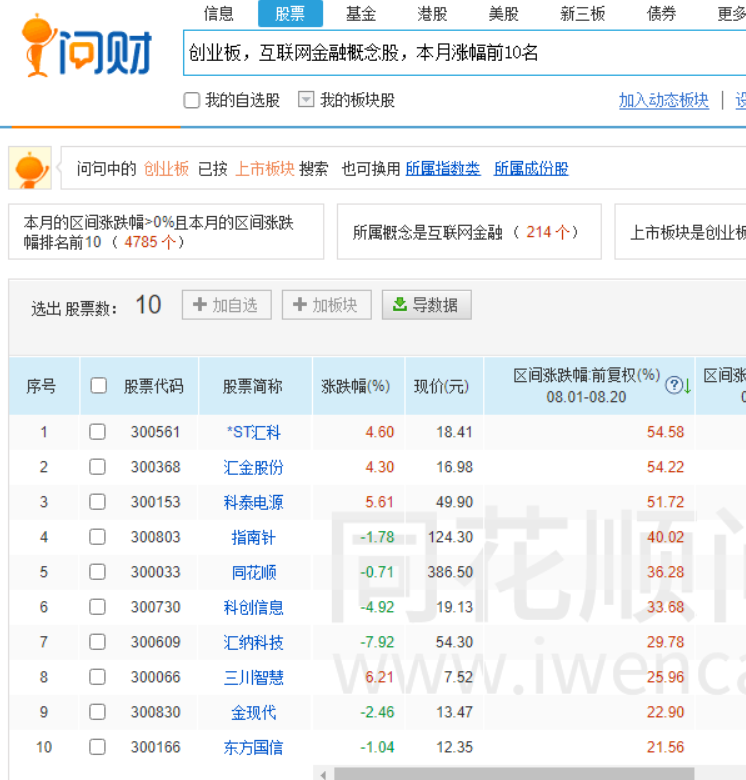Export data with 导数据 button
This screenshot has height=780, width=746.
pyautogui.click(x=427, y=304)
